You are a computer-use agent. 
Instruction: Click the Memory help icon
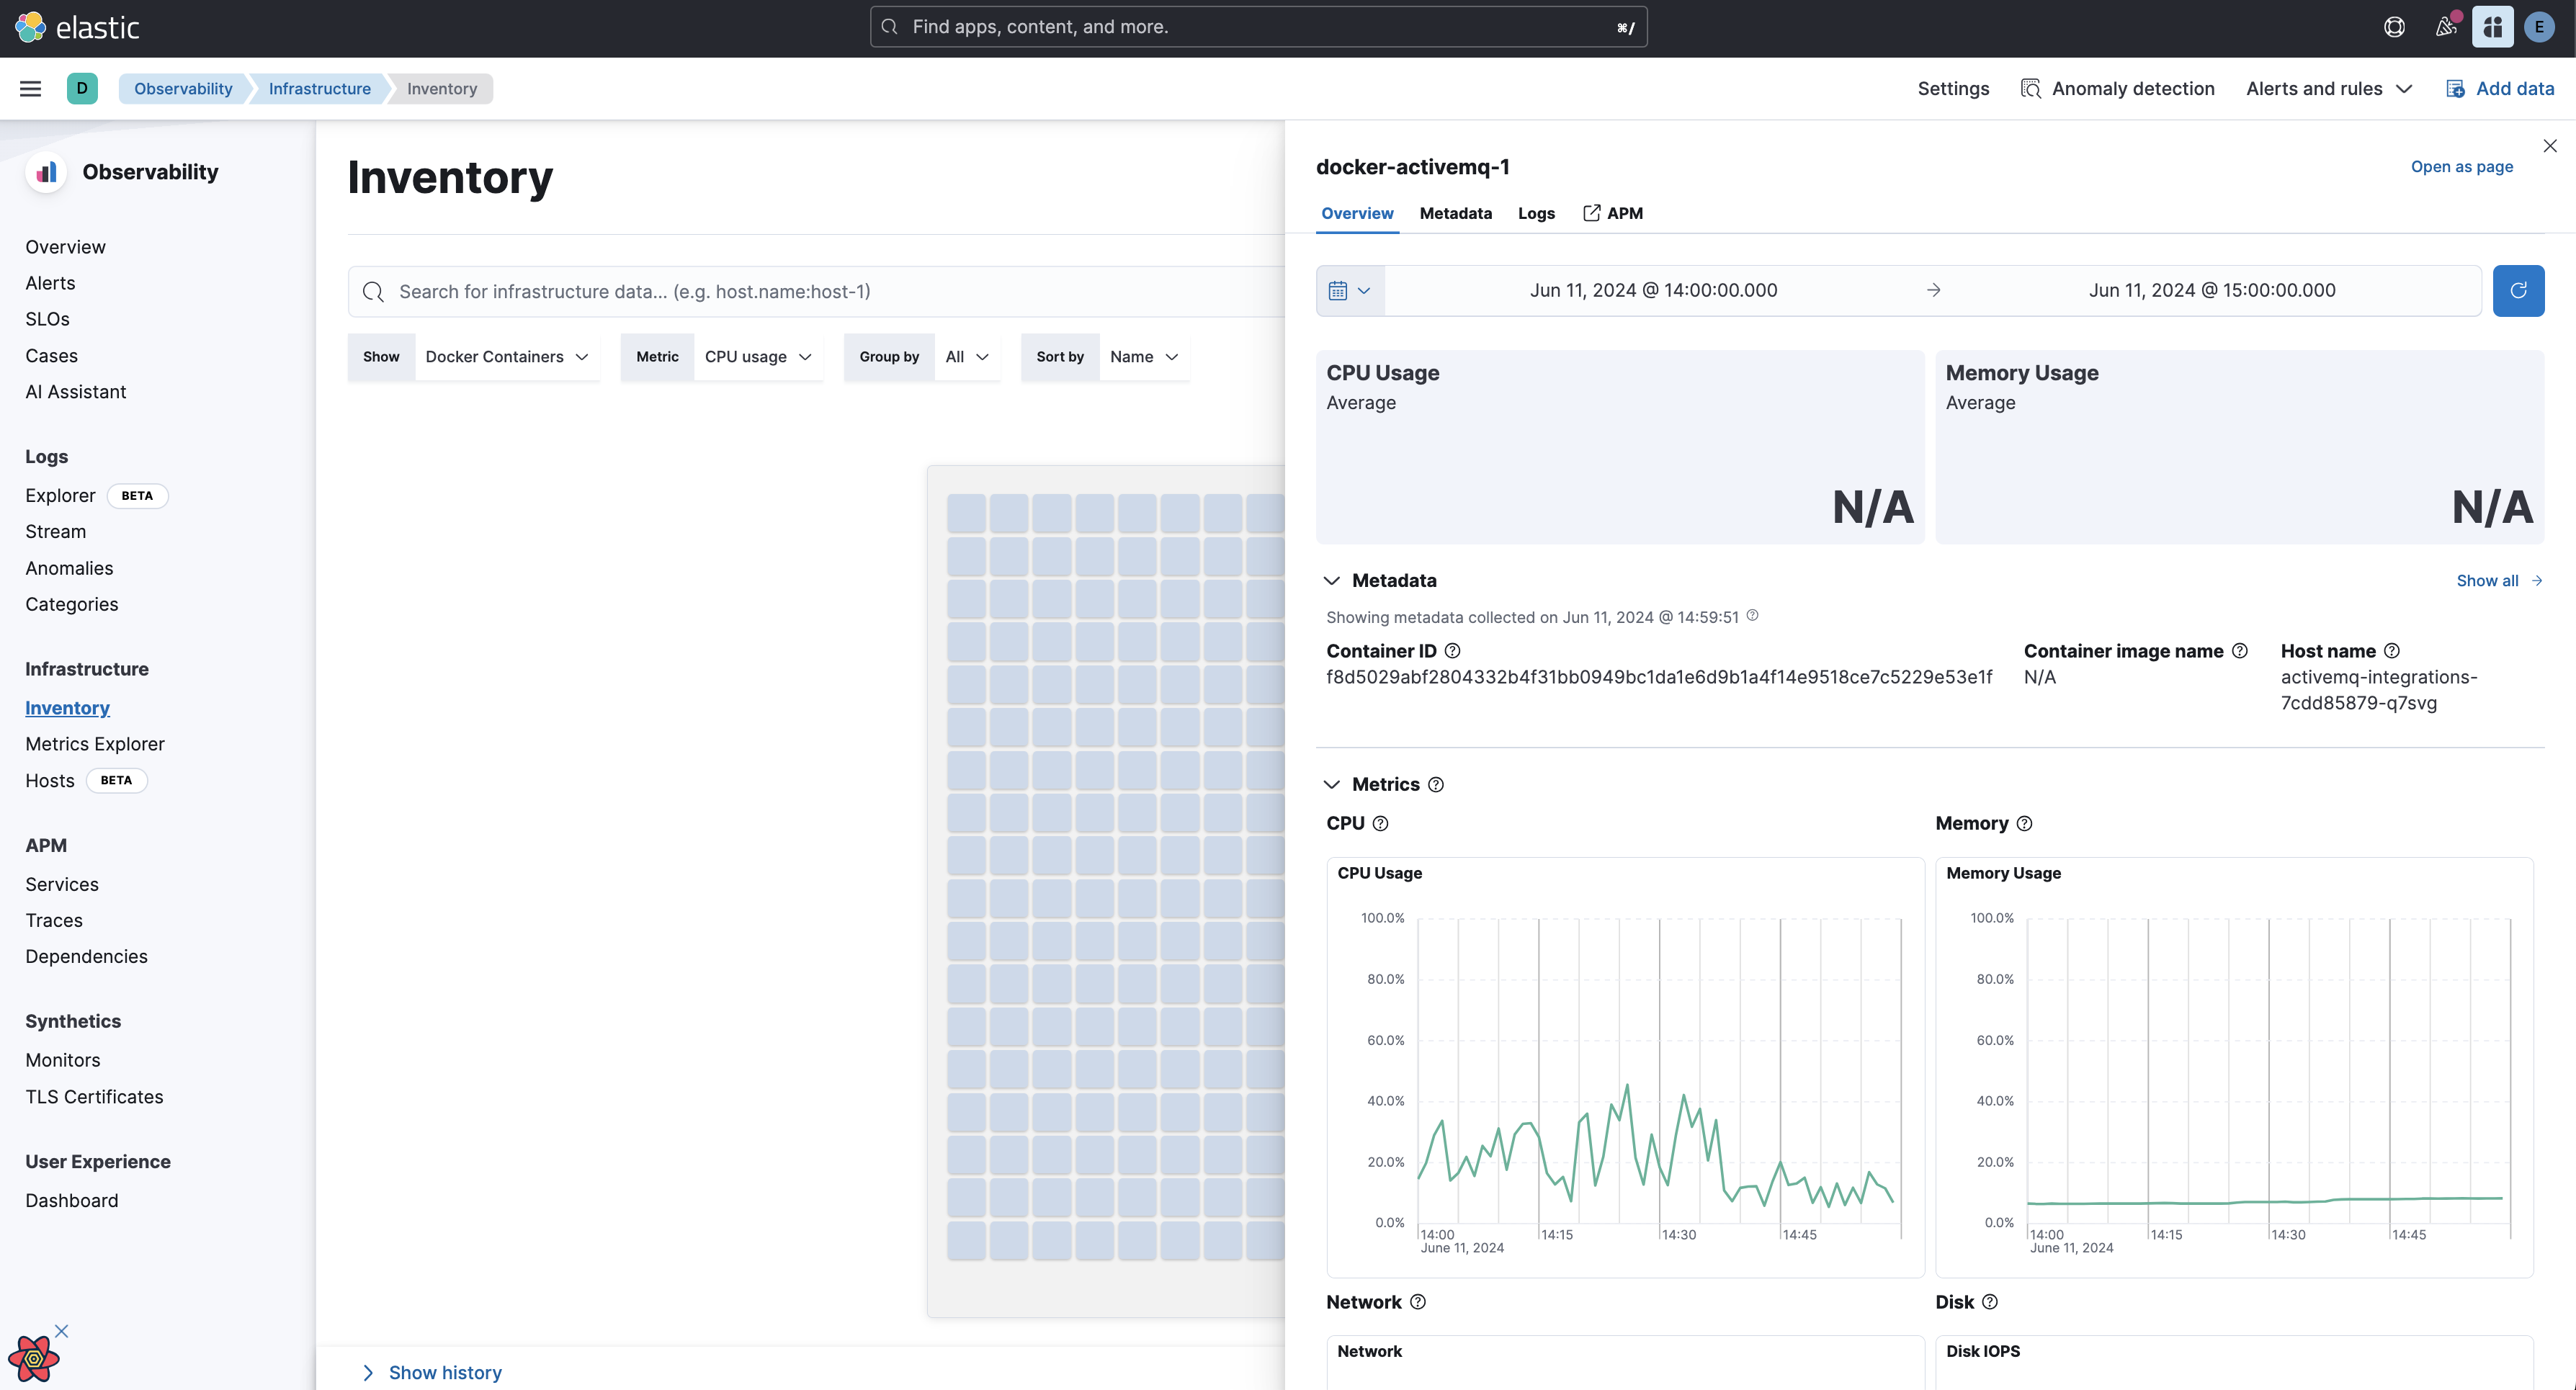point(2024,824)
